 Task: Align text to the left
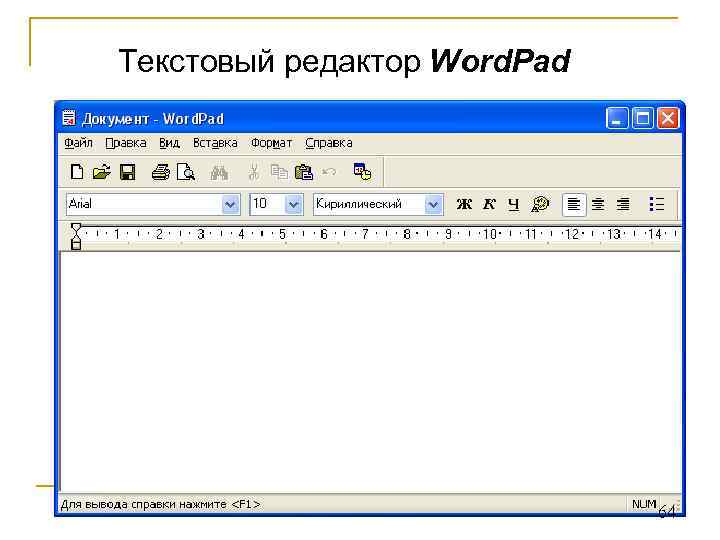click(574, 204)
